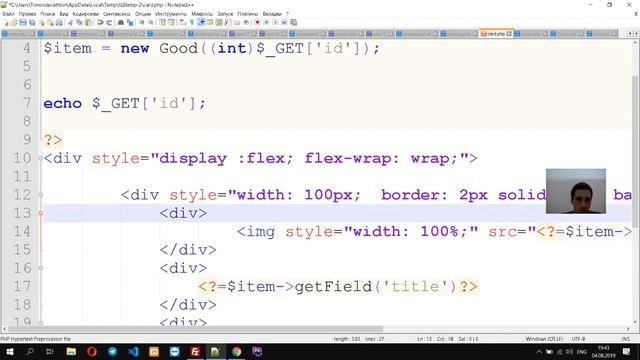
Task: Start macro recording with red dot icon
Action: click(257, 23)
